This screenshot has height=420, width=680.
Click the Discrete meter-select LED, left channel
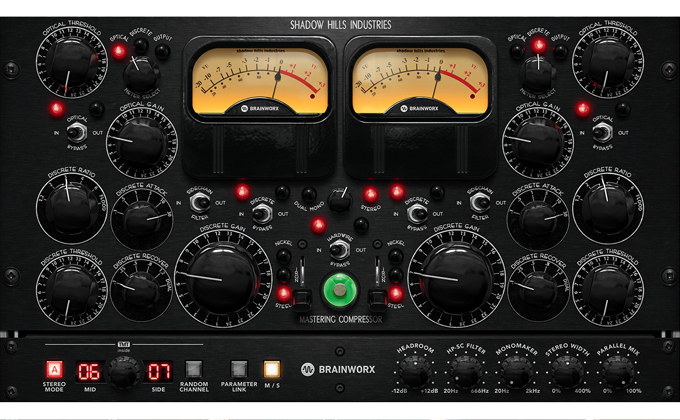pos(141,45)
